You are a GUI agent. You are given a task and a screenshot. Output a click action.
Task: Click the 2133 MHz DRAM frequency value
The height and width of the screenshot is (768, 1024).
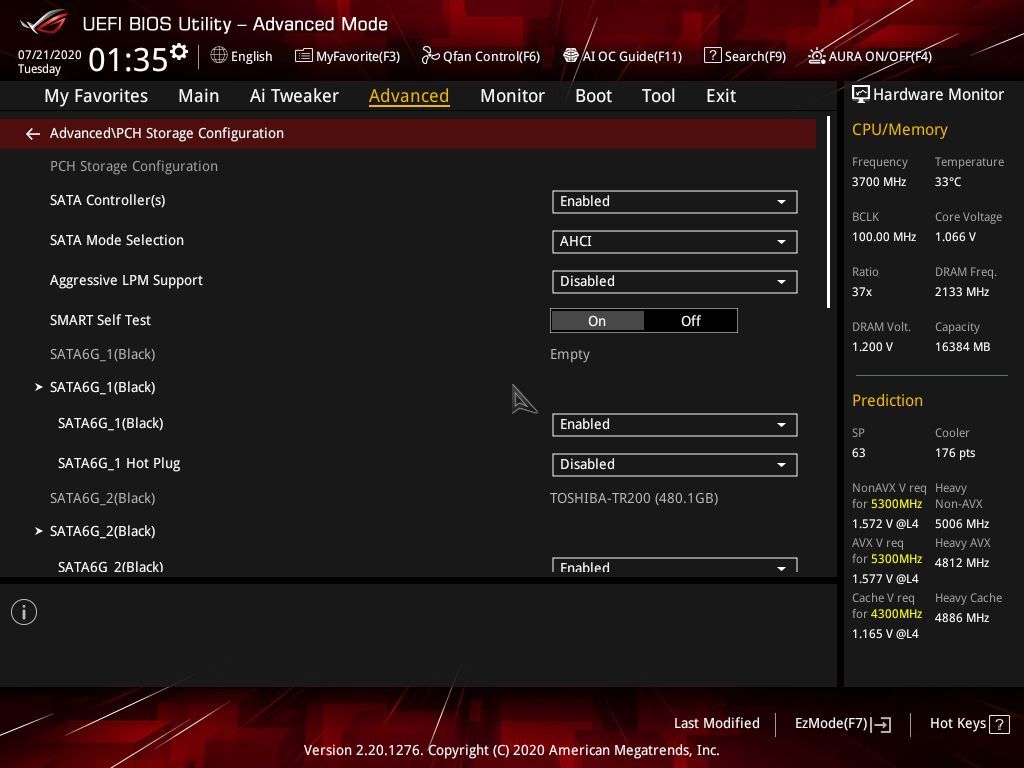[961, 291]
